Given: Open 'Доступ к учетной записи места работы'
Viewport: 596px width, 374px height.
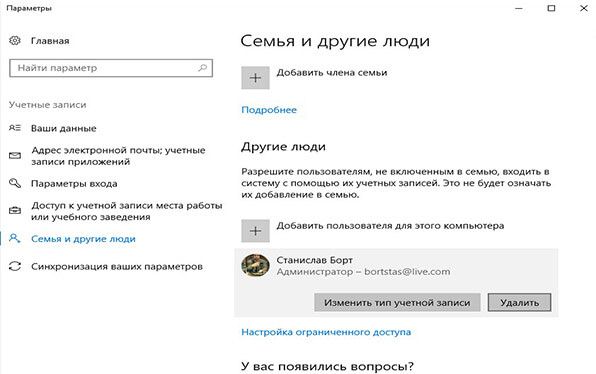Looking at the screenshot, I should tap(127, 211).
